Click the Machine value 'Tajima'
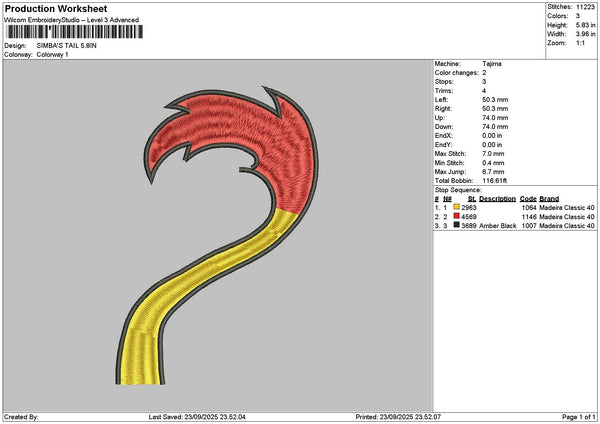Screen dimensions: 600x424 (492, 64)
